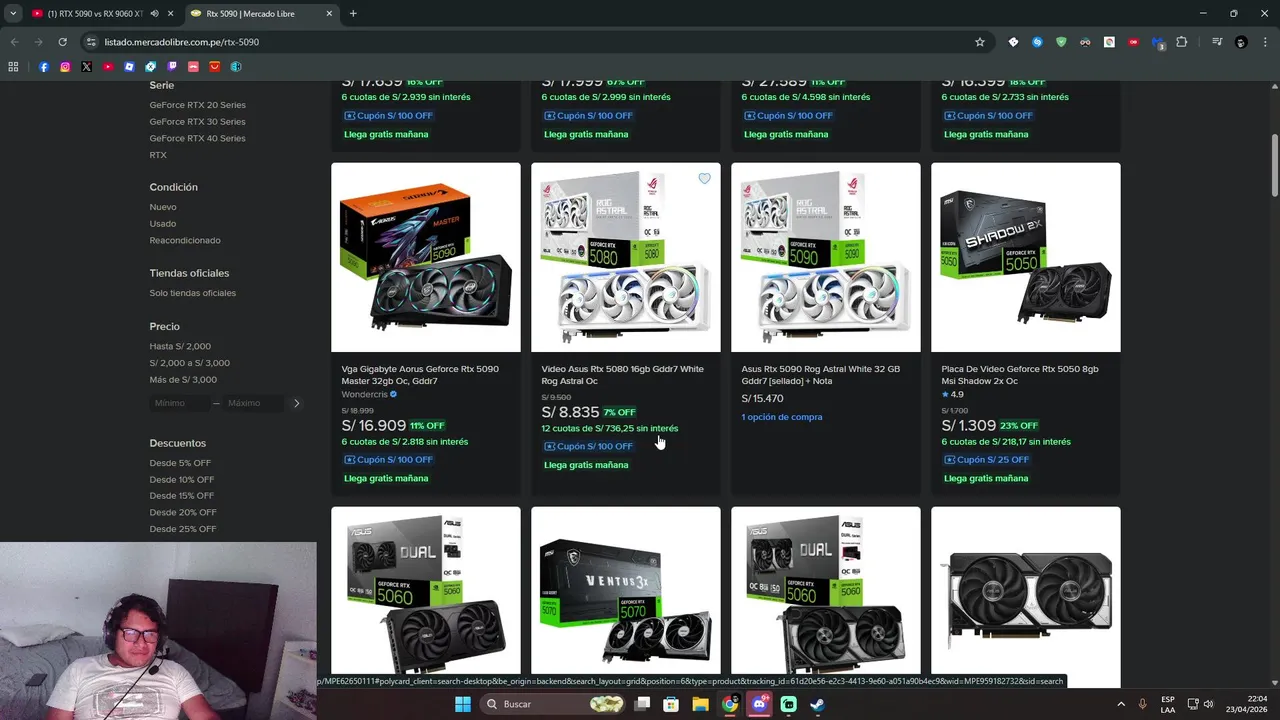1280x720 pixels.
Task: Open green shield adblock extension
Action: click(x=1061, y=42)
